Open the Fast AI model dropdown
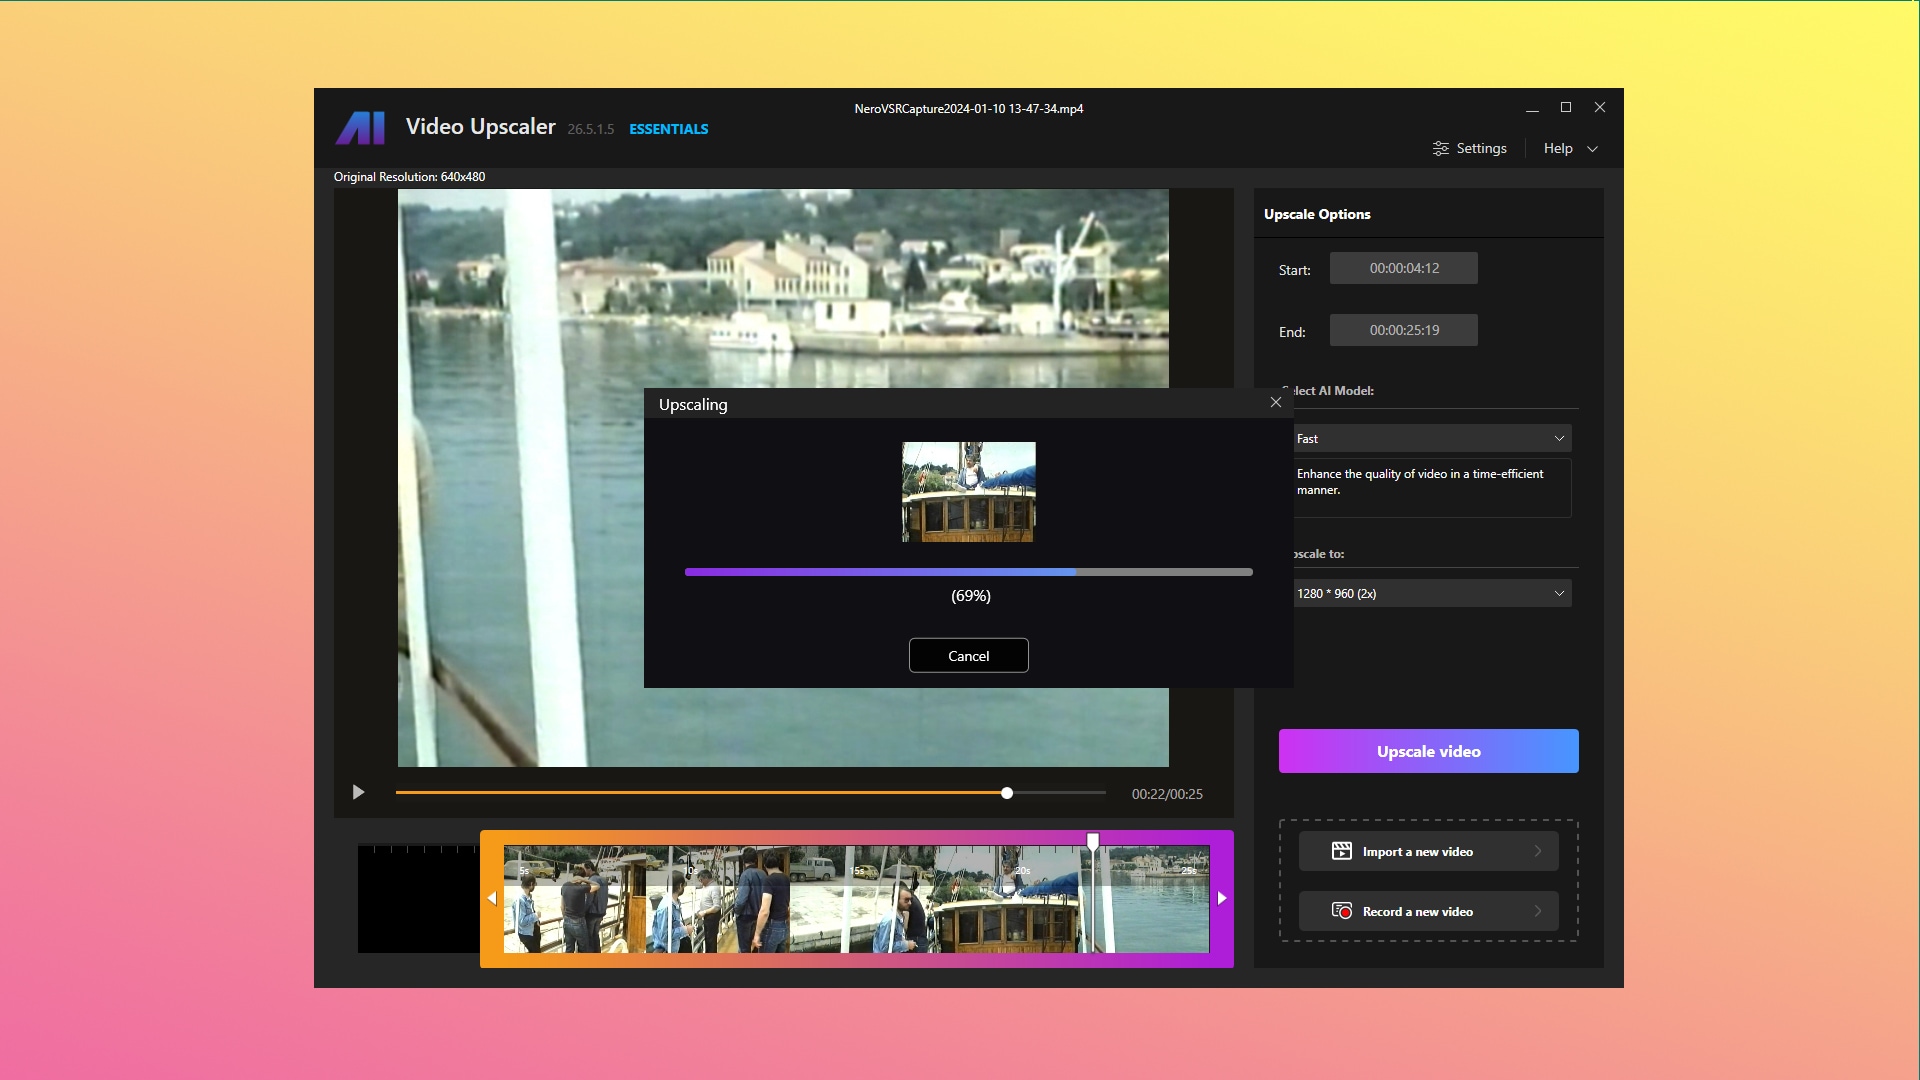The width and height of the screenshot is (1920, 1080). pyautogui.click(x=1431, y=438)
